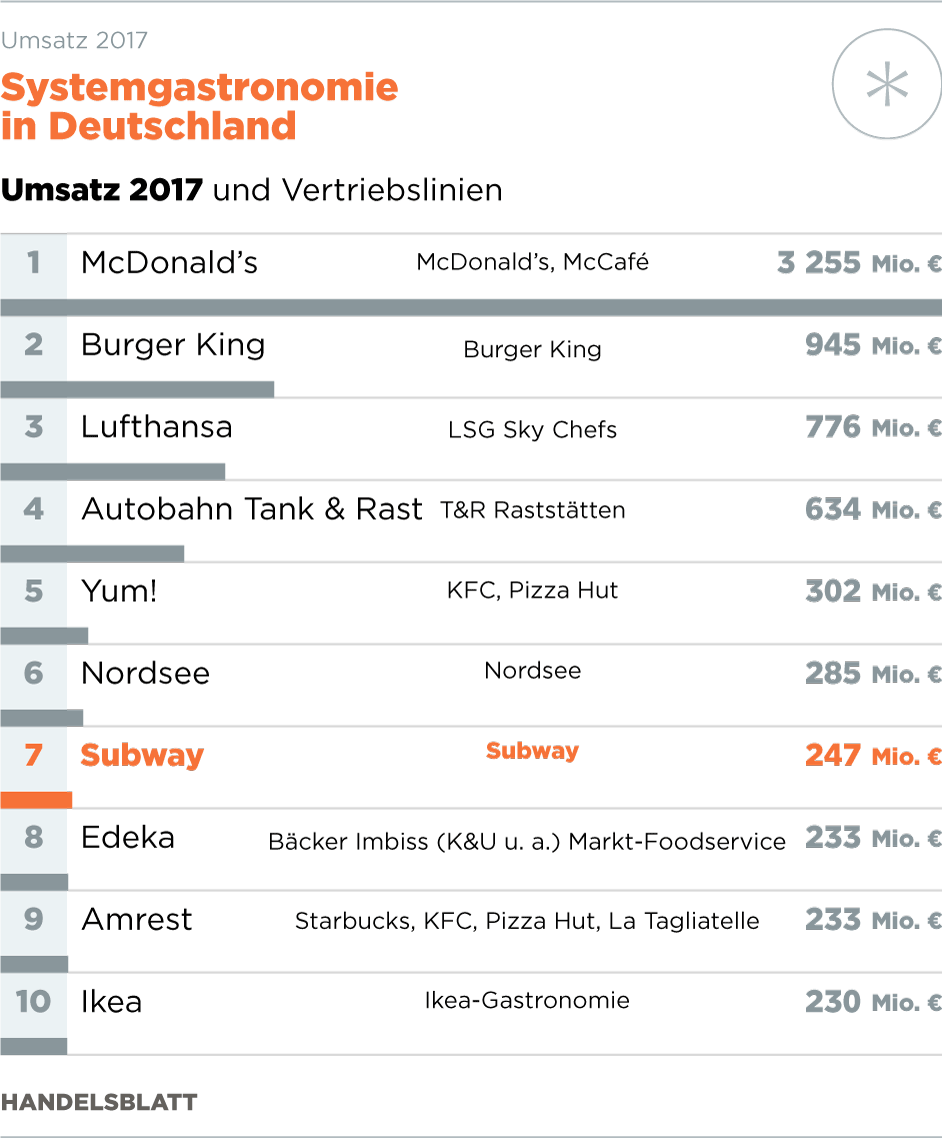Screen dimensions: 942x1138
Task: Select the Yum! company name
Action: click(119, 591)
